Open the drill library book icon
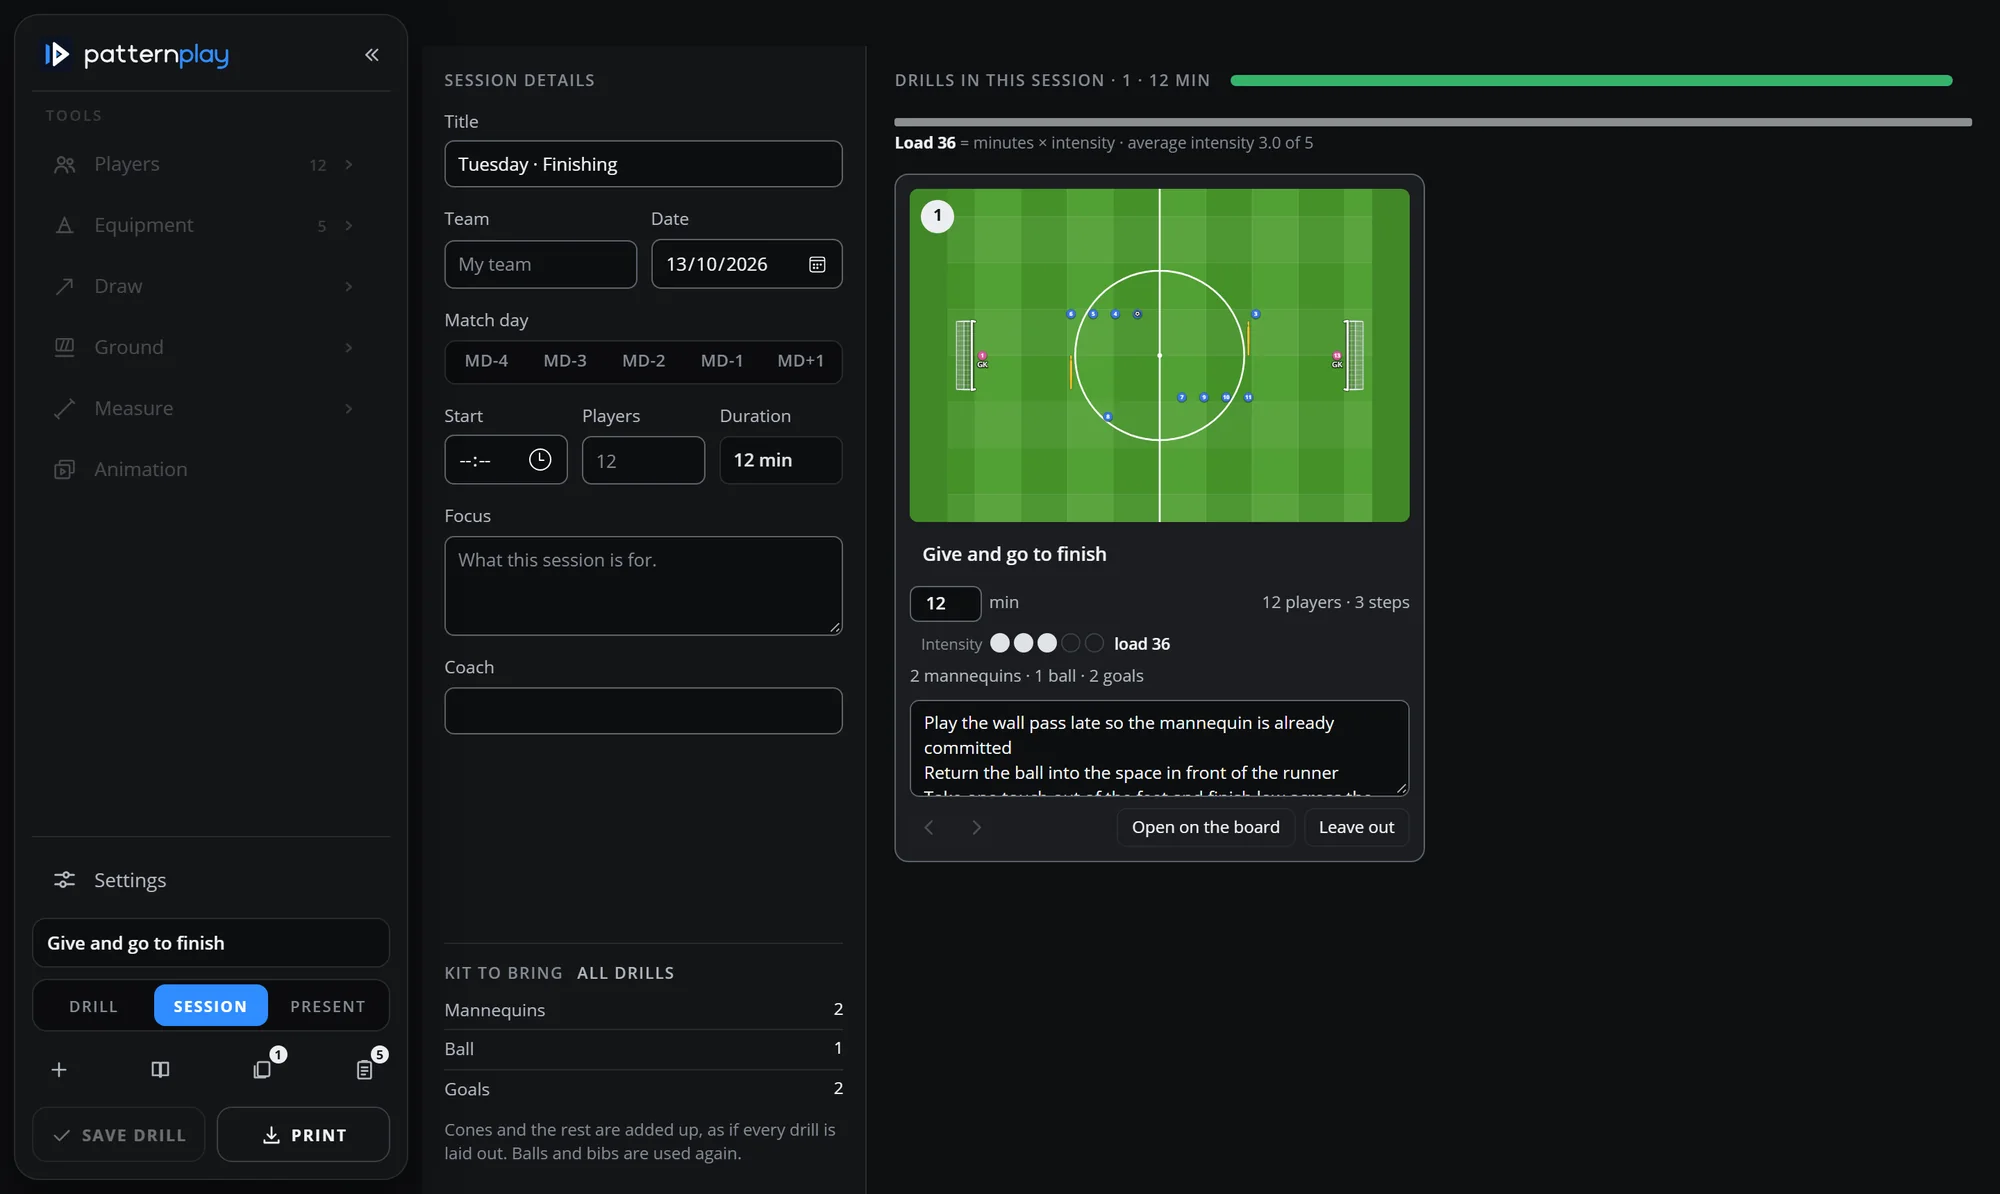 (160, 1070)
